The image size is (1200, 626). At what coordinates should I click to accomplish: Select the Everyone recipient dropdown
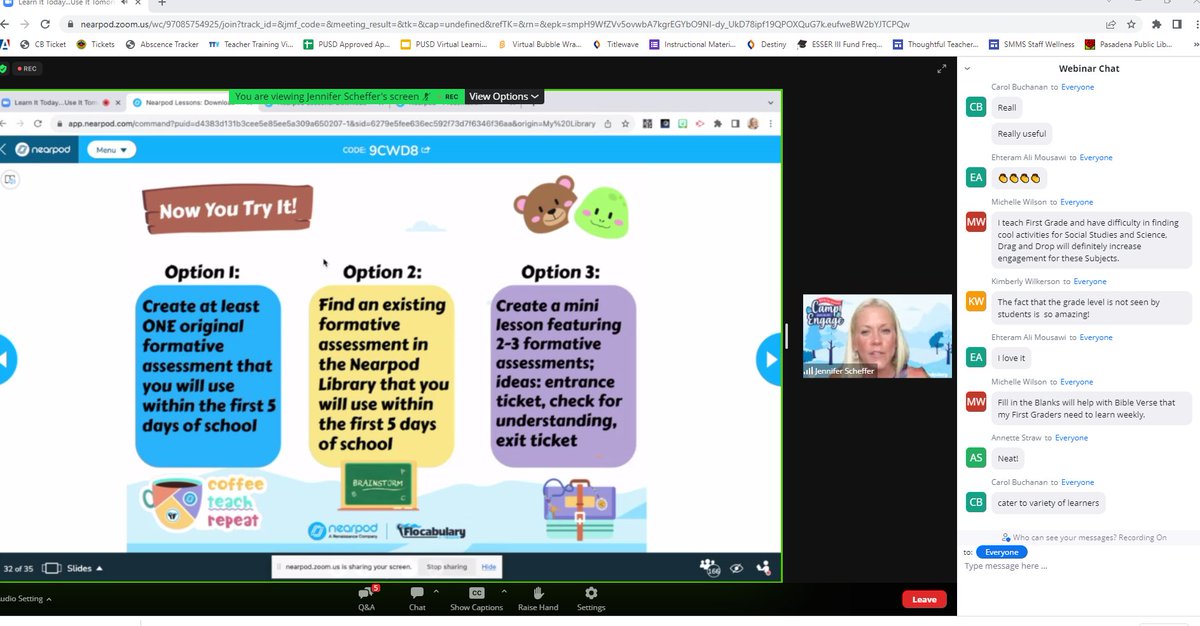[x=1001, y=552]
